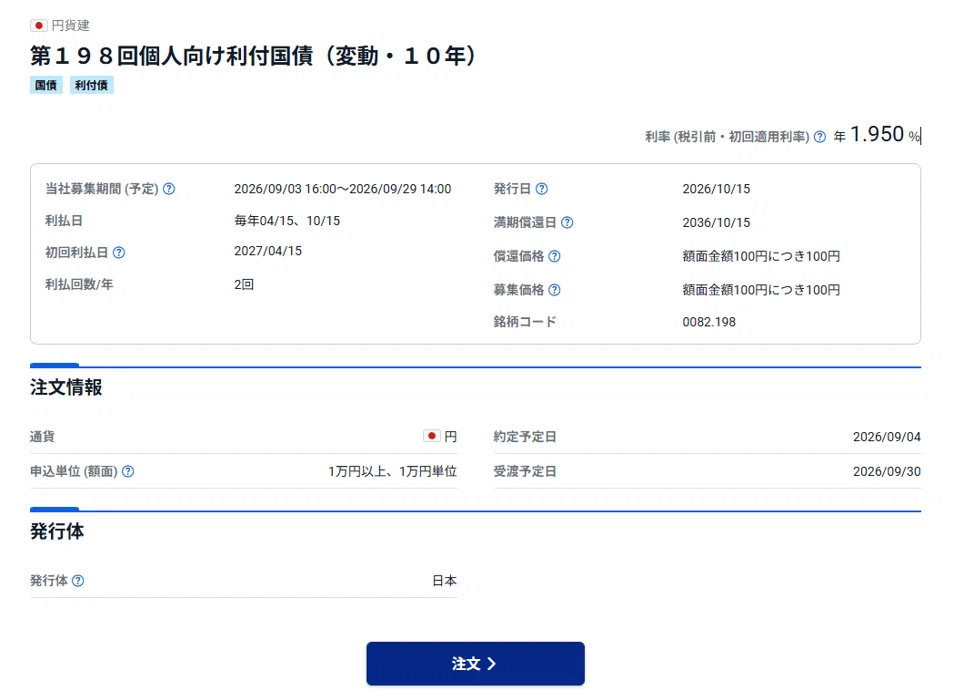The width and height of the screenshot is (964, 691).
Task: Click the help icon beside 初回利払日
Action: coord(119,253)
